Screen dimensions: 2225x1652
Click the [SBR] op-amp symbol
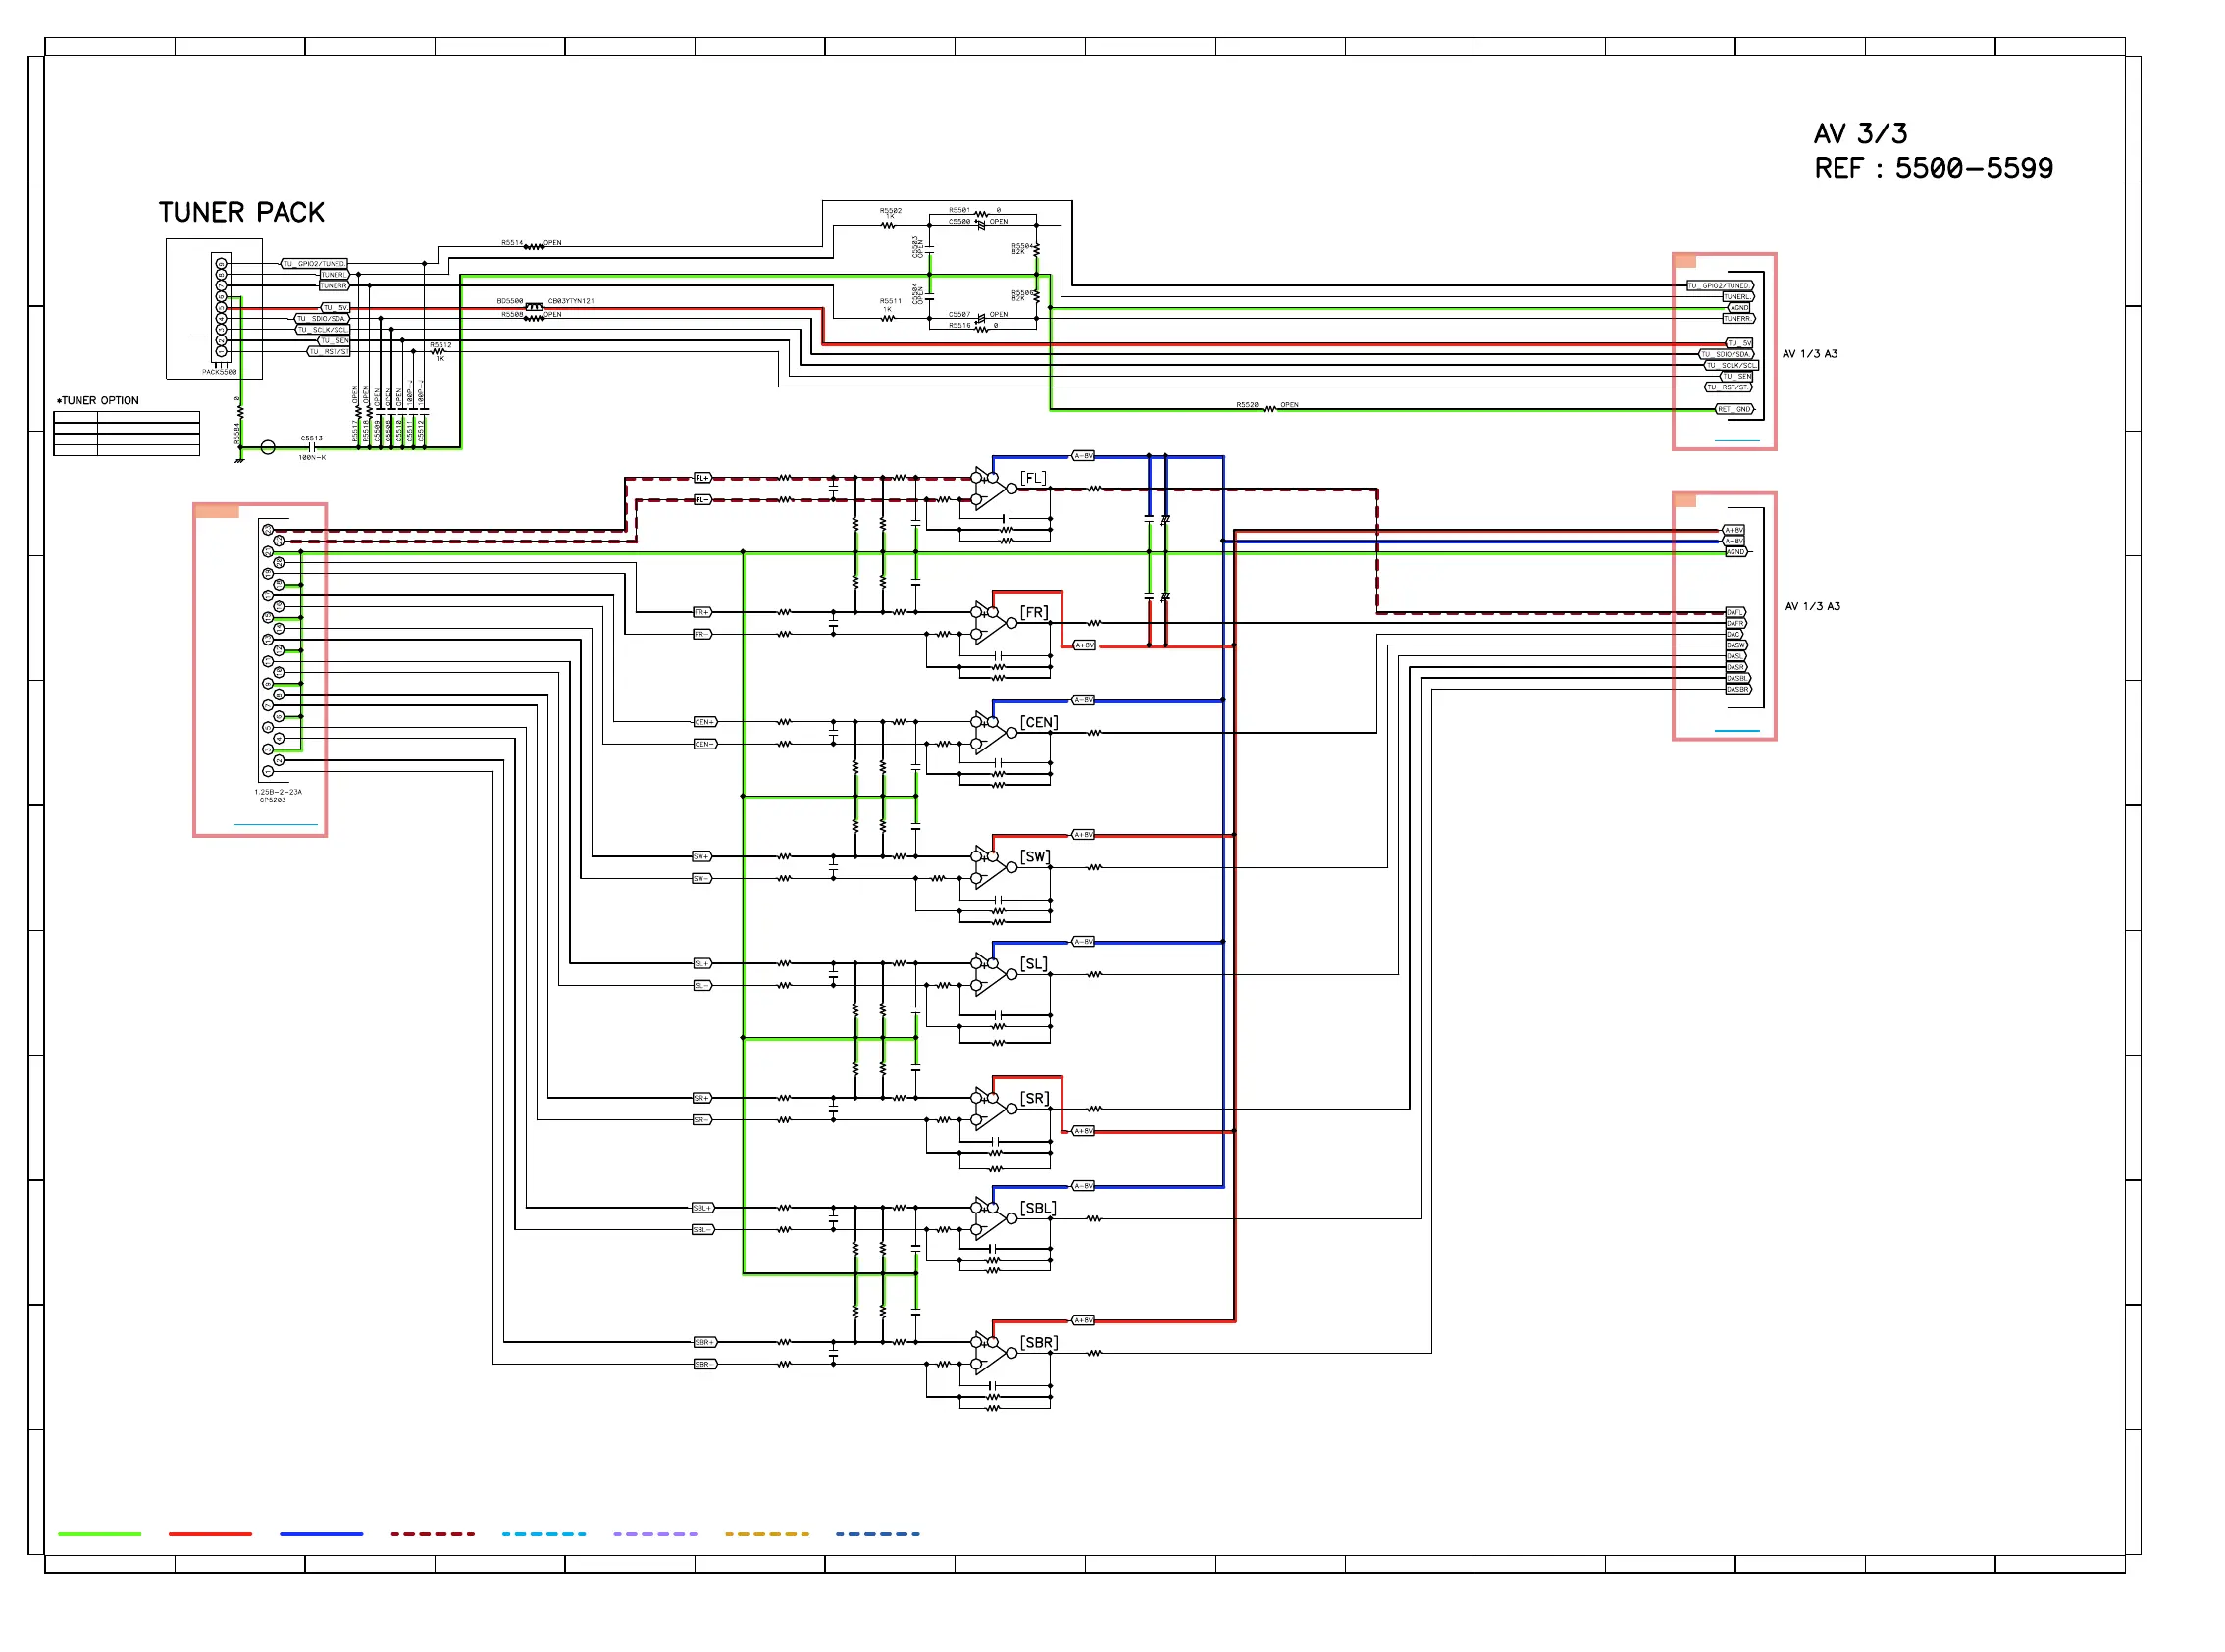point(990,1353)
